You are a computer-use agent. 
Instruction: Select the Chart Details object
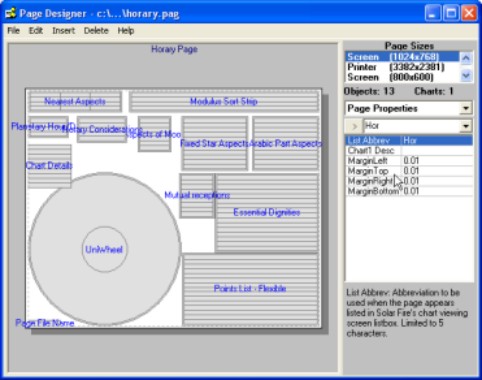tap(49, 166)
